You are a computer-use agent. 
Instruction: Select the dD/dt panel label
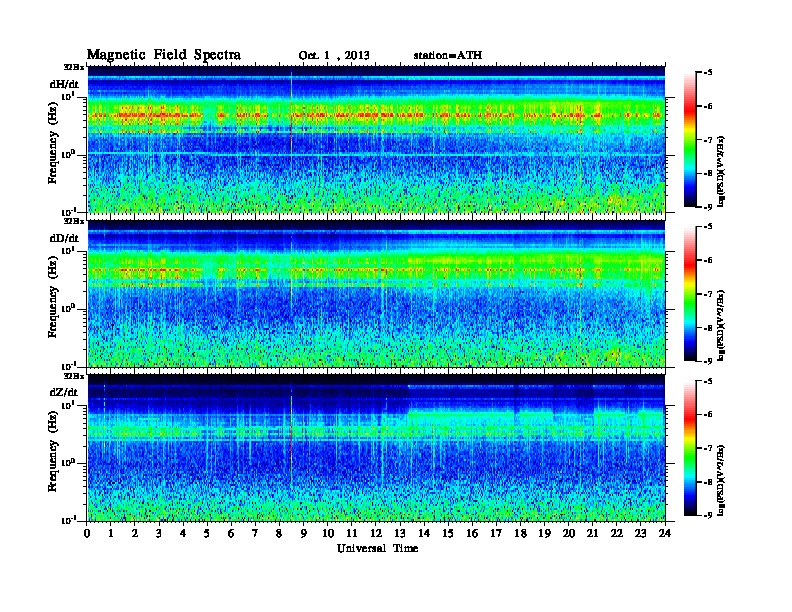[64, 238]
